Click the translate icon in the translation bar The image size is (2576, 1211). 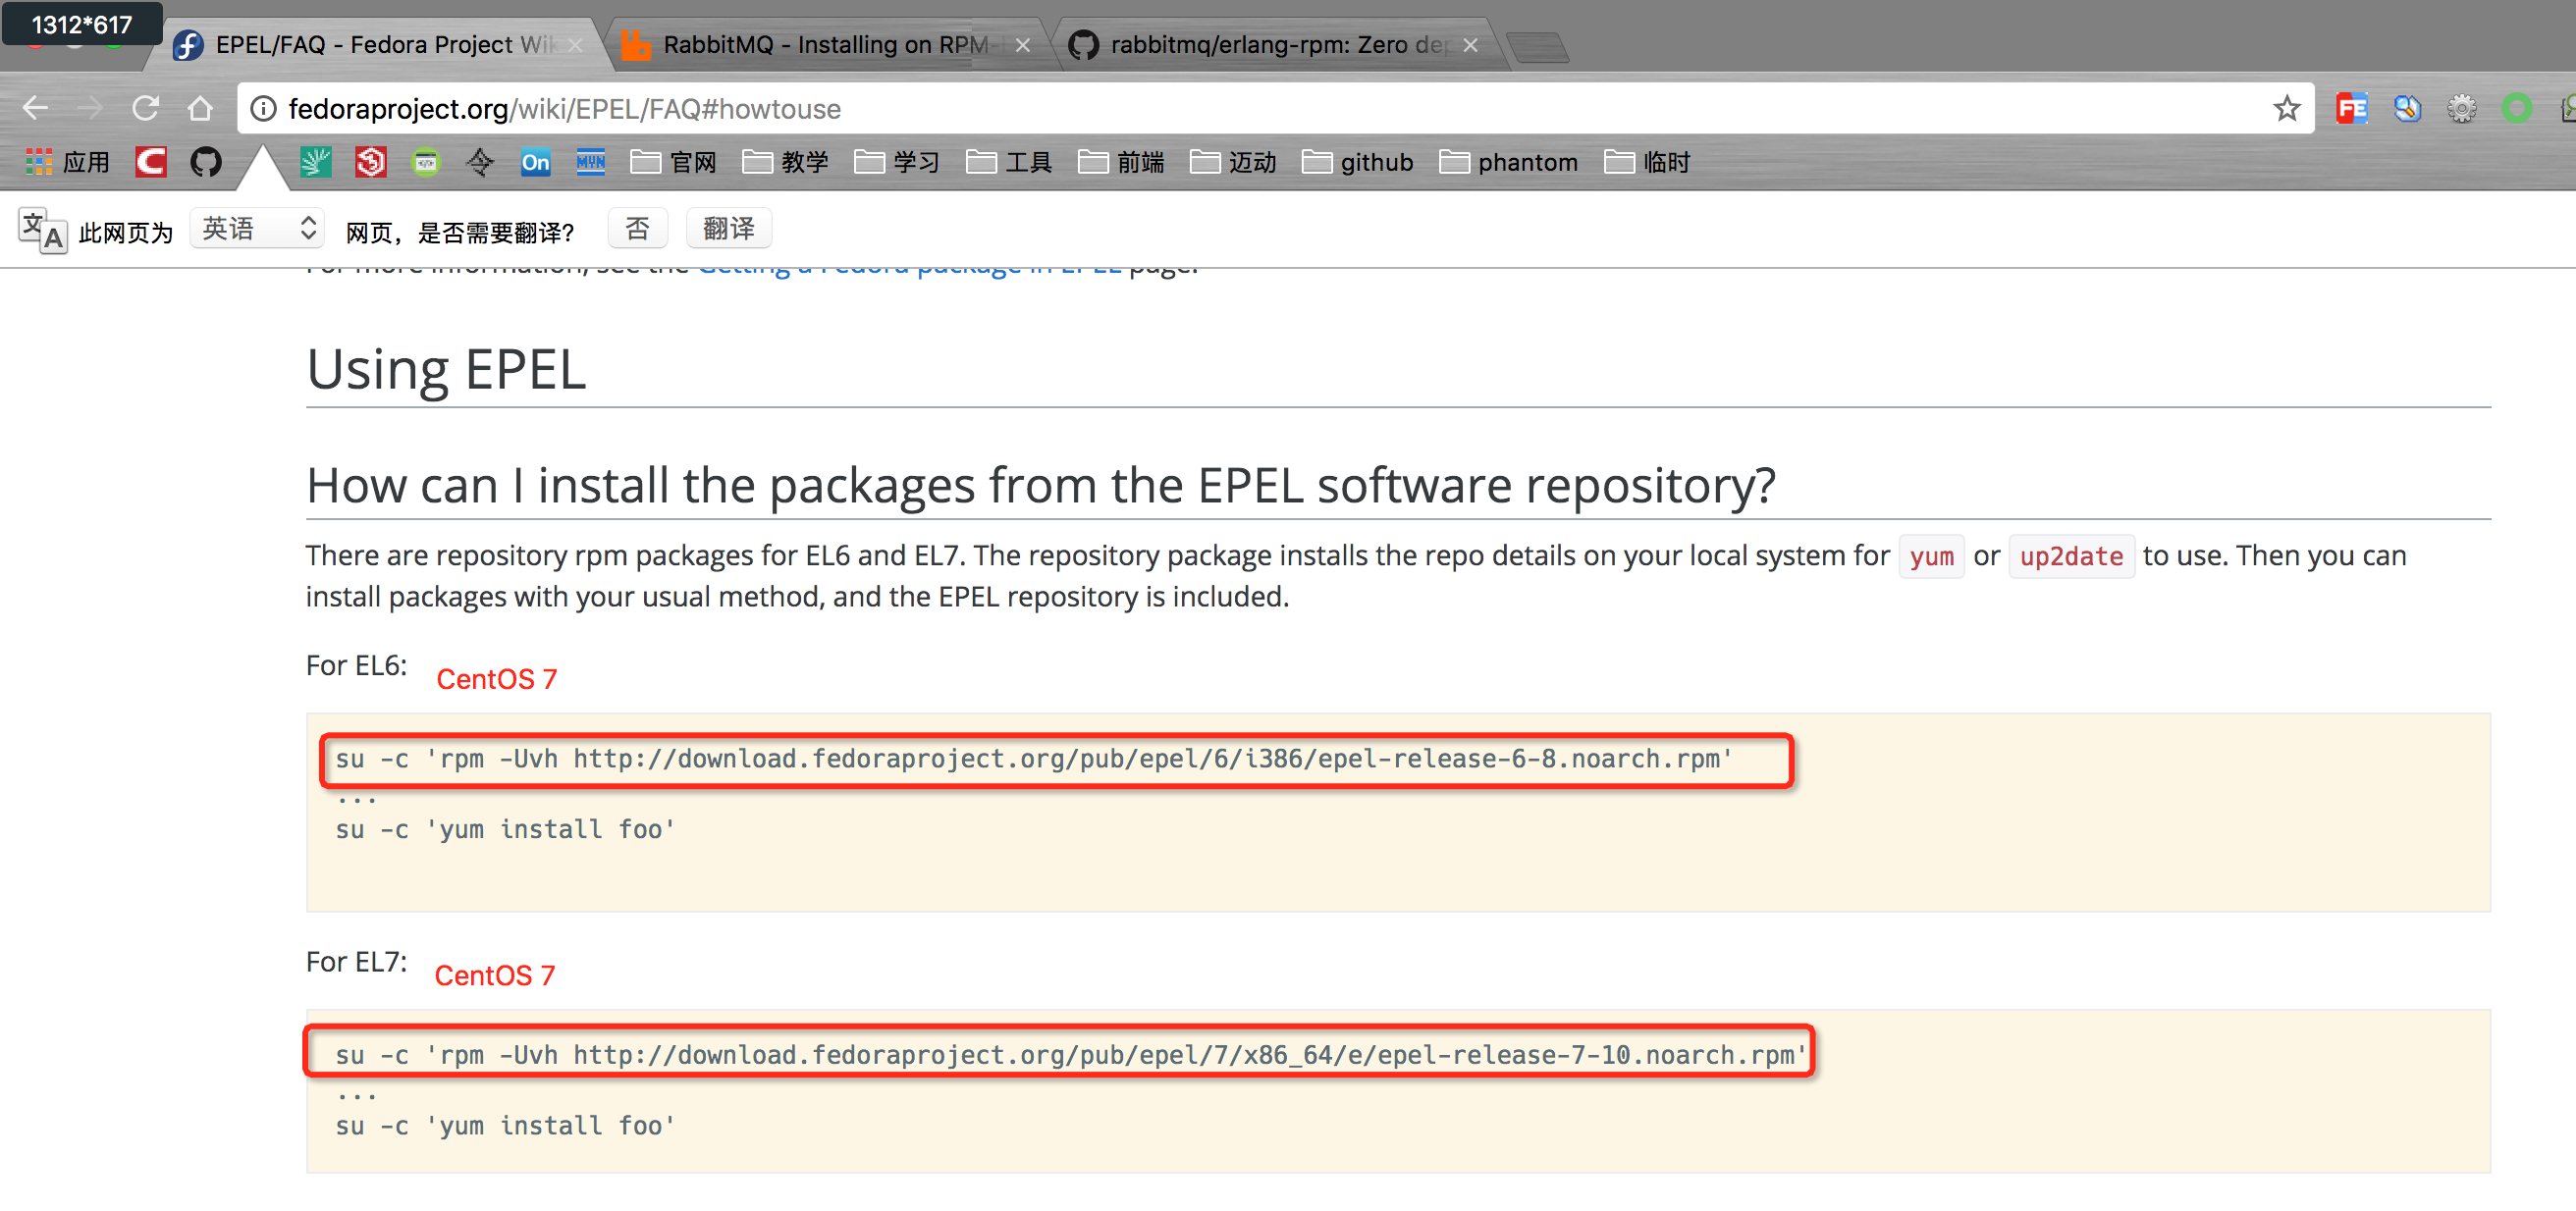tap(43, 231)
